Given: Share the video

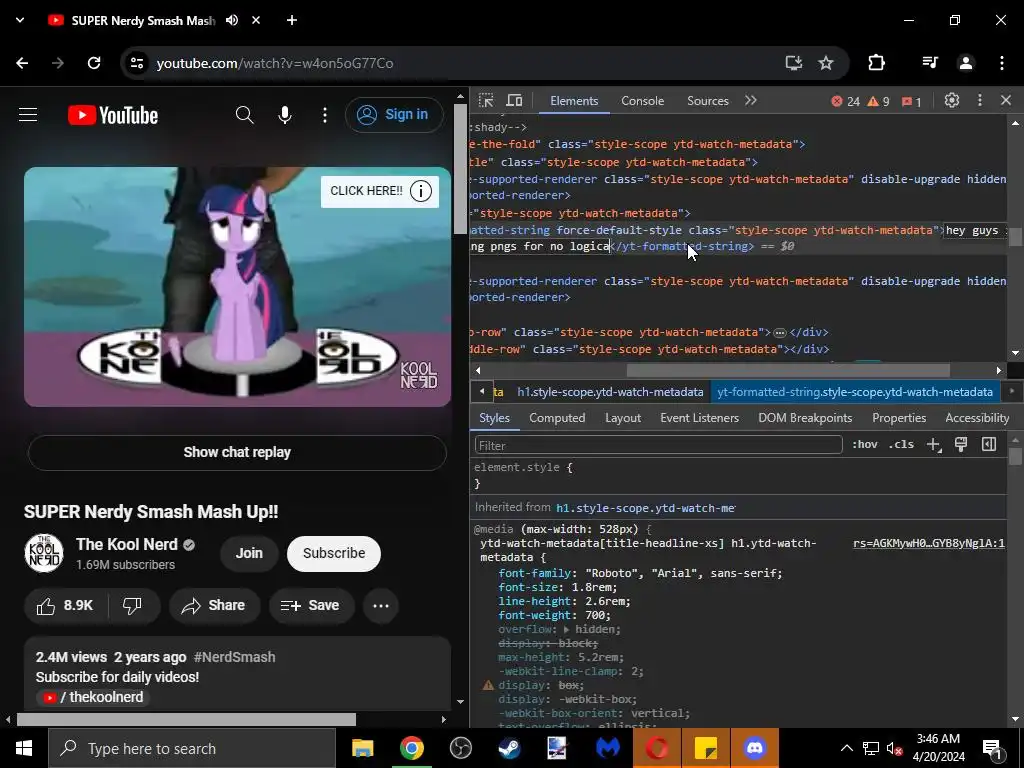Looking at the screenshot, I should coord(214,605).
